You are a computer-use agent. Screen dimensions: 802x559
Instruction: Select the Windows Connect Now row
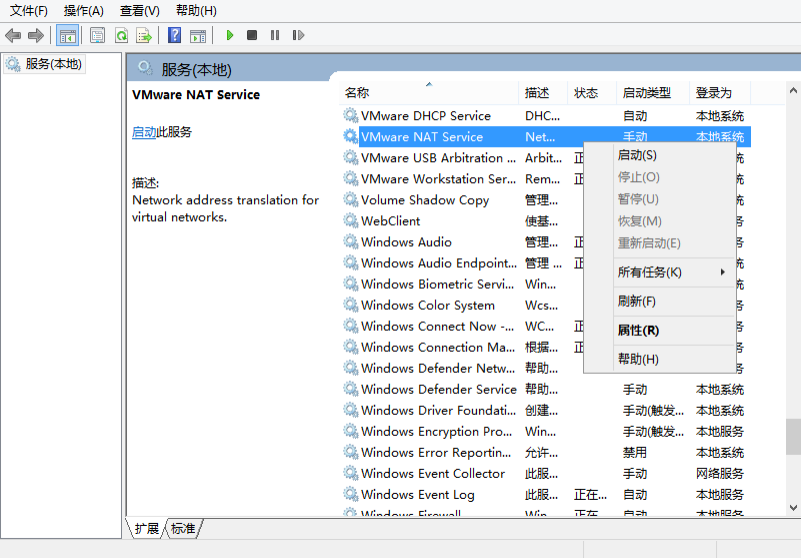point(437,326)
